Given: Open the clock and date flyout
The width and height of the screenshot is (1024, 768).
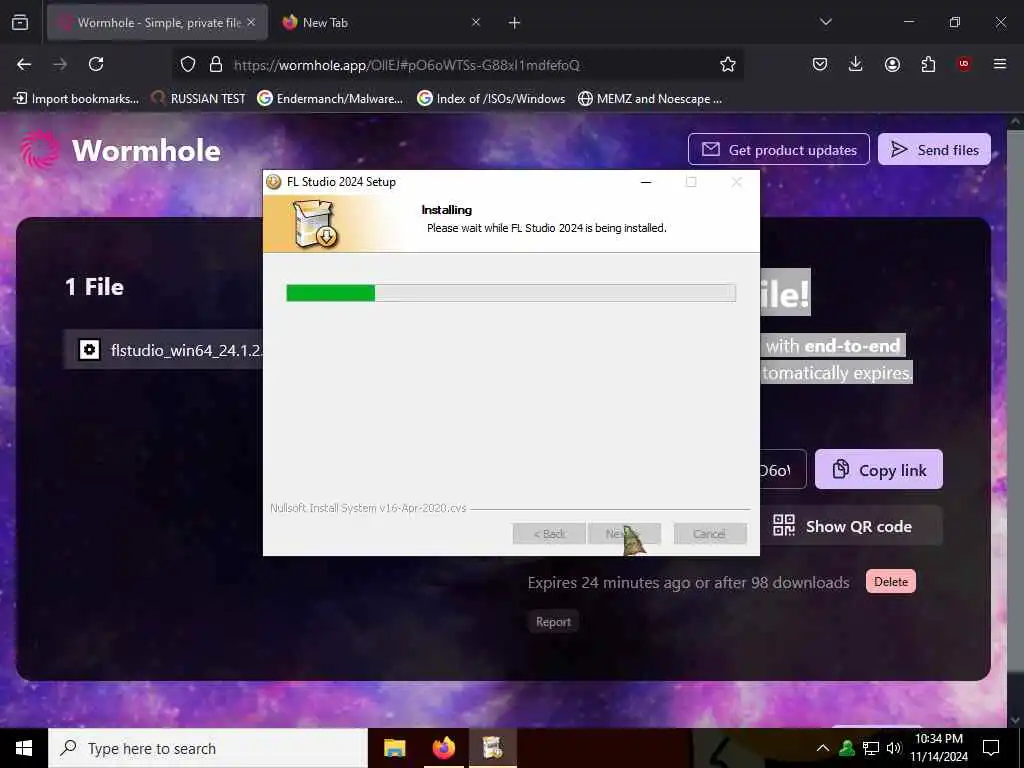Looking at the screenshot, I should coord(939,748).
